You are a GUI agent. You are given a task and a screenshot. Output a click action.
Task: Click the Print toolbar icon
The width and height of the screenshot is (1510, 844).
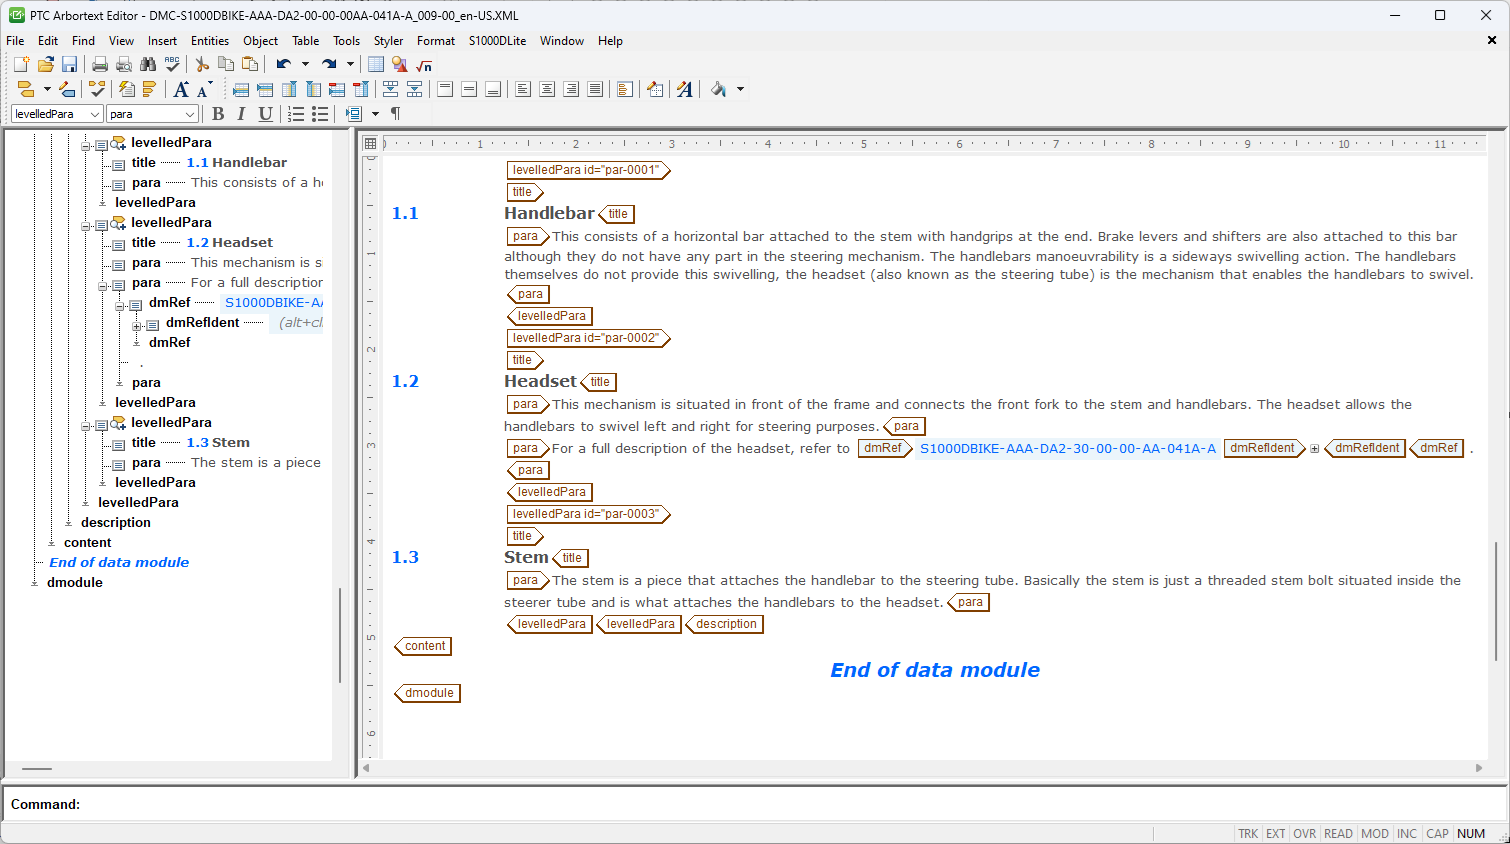coord(100,64)
